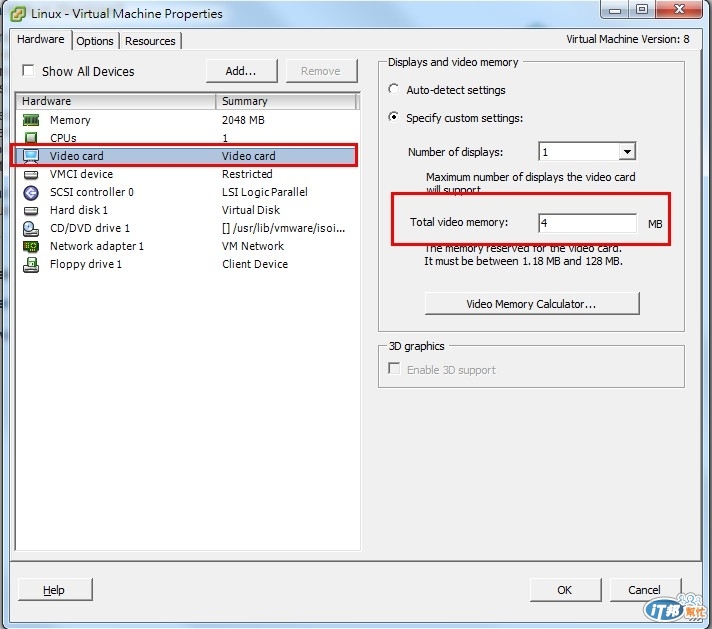Click the Video card monitor icon
The width and height of the screenshot is (712, 629).
(31, 156)
